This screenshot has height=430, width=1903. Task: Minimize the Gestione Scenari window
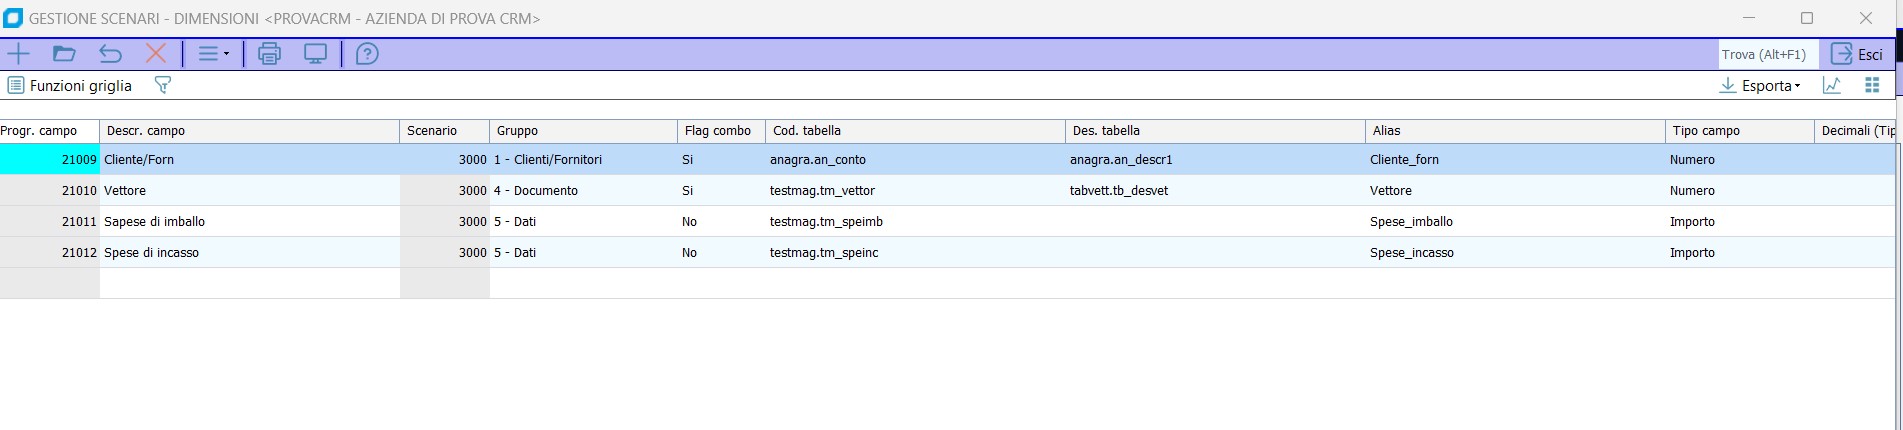1749,18
